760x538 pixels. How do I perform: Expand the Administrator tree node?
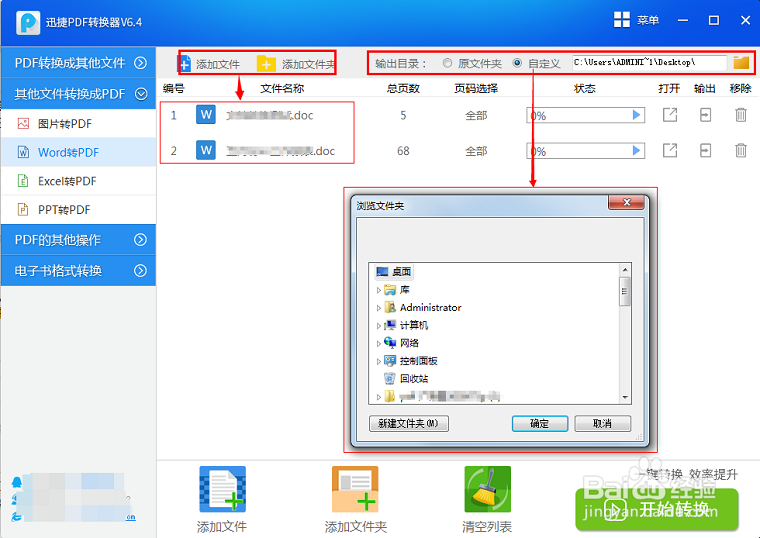378,308
